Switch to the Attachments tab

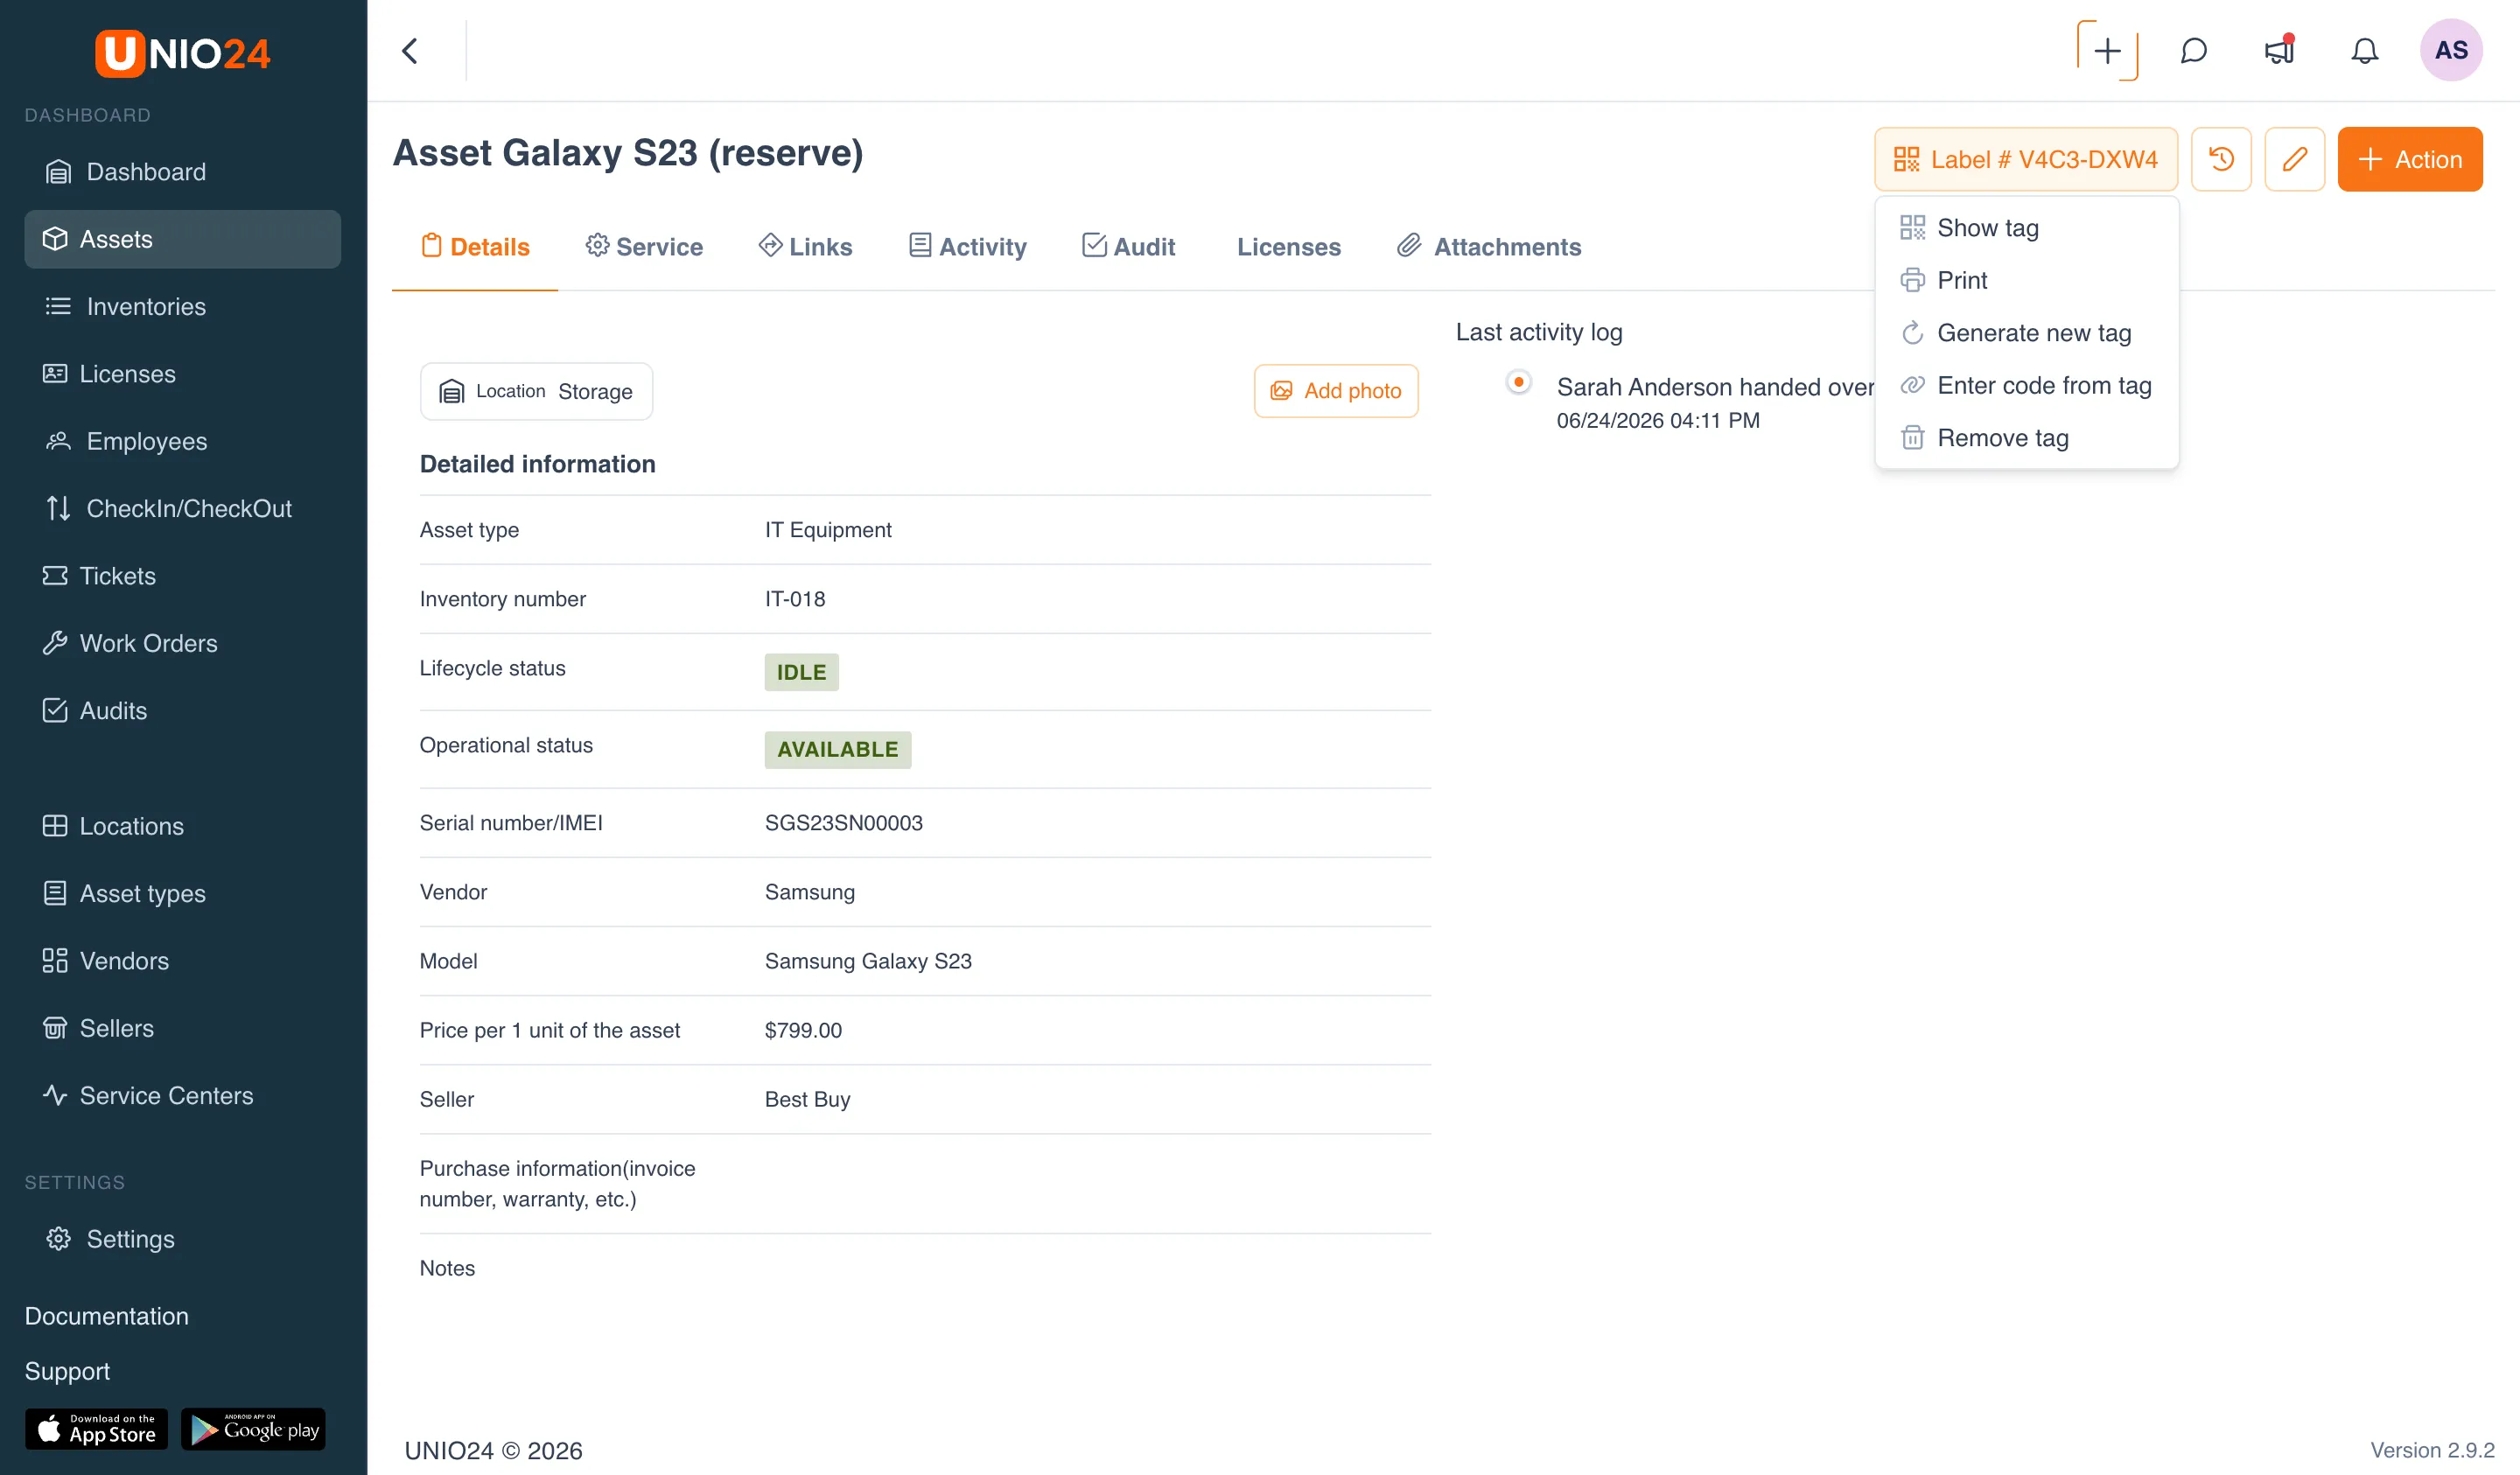coord(1489,246)
